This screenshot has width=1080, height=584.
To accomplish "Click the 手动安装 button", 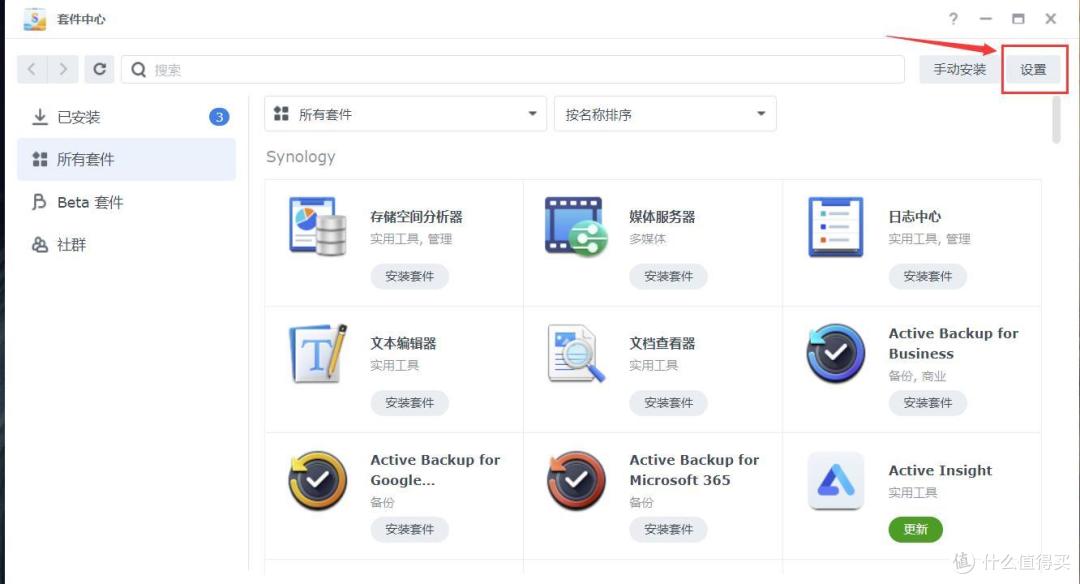I will [959, 70].
